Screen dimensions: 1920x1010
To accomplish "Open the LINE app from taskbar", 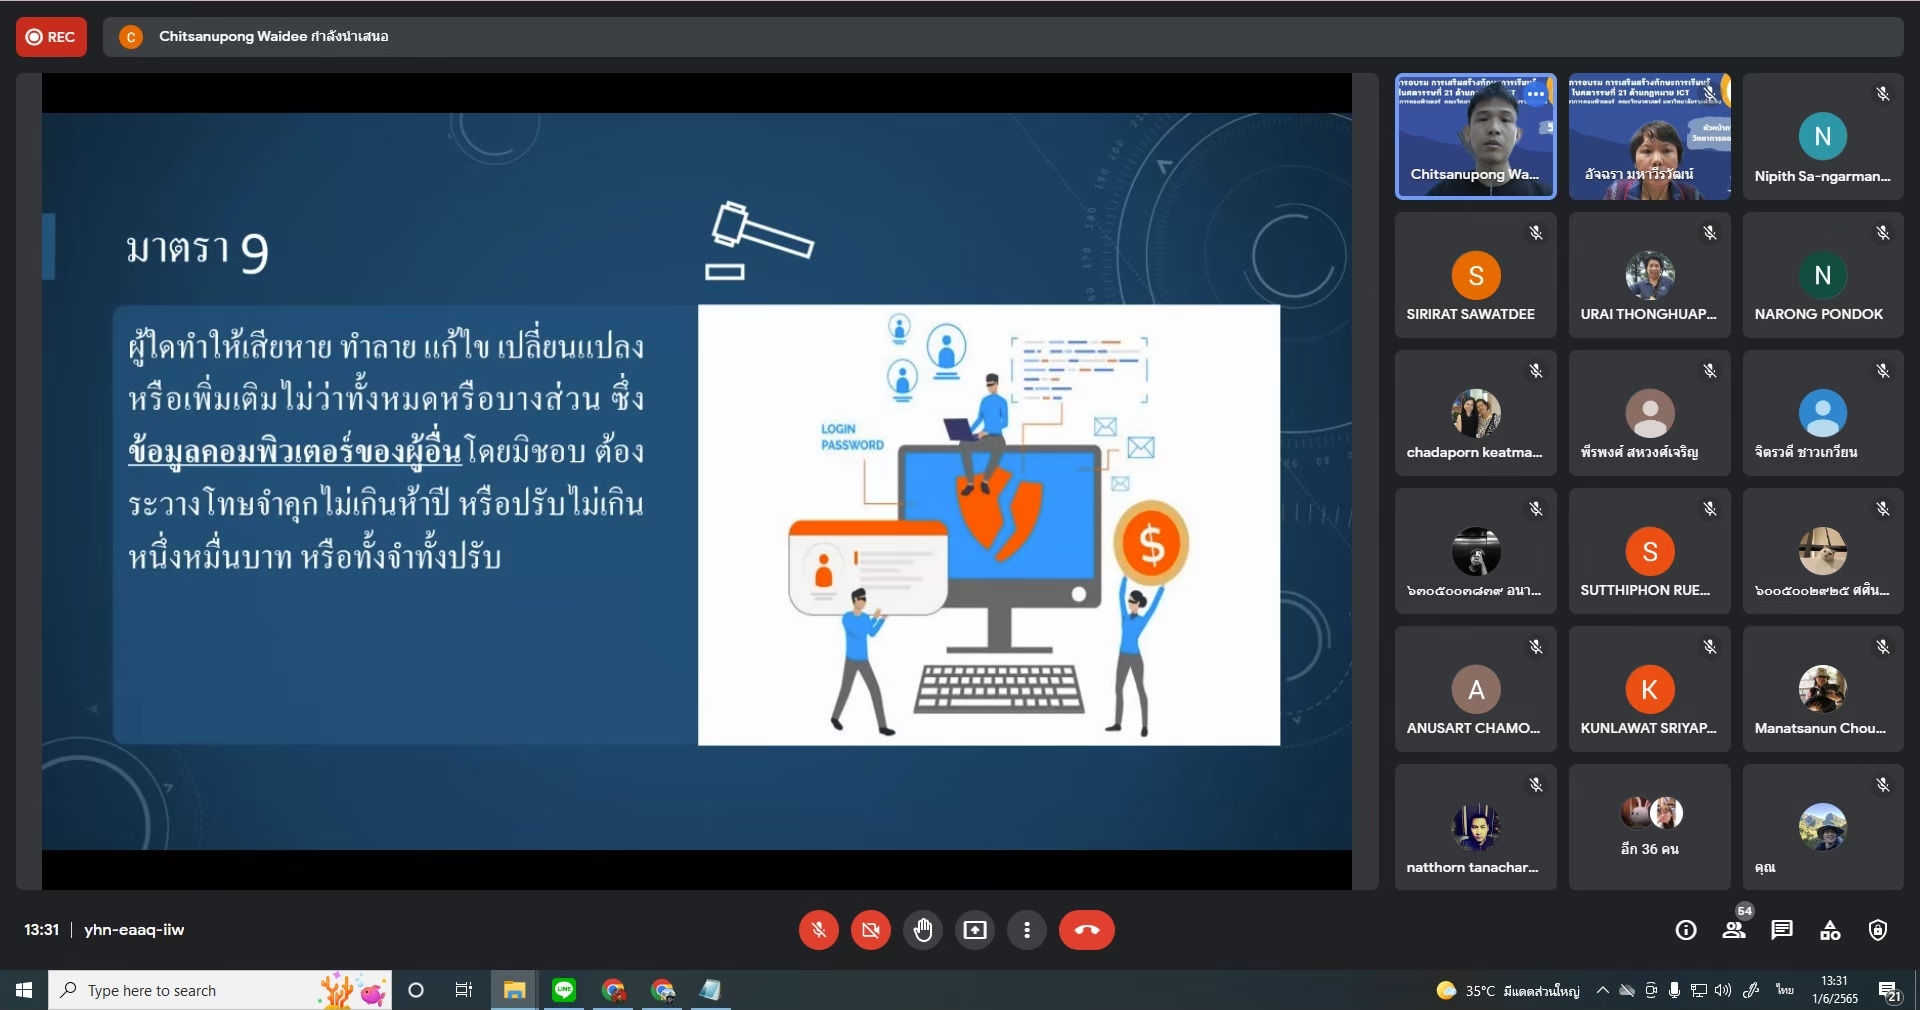I will point(564,990).
